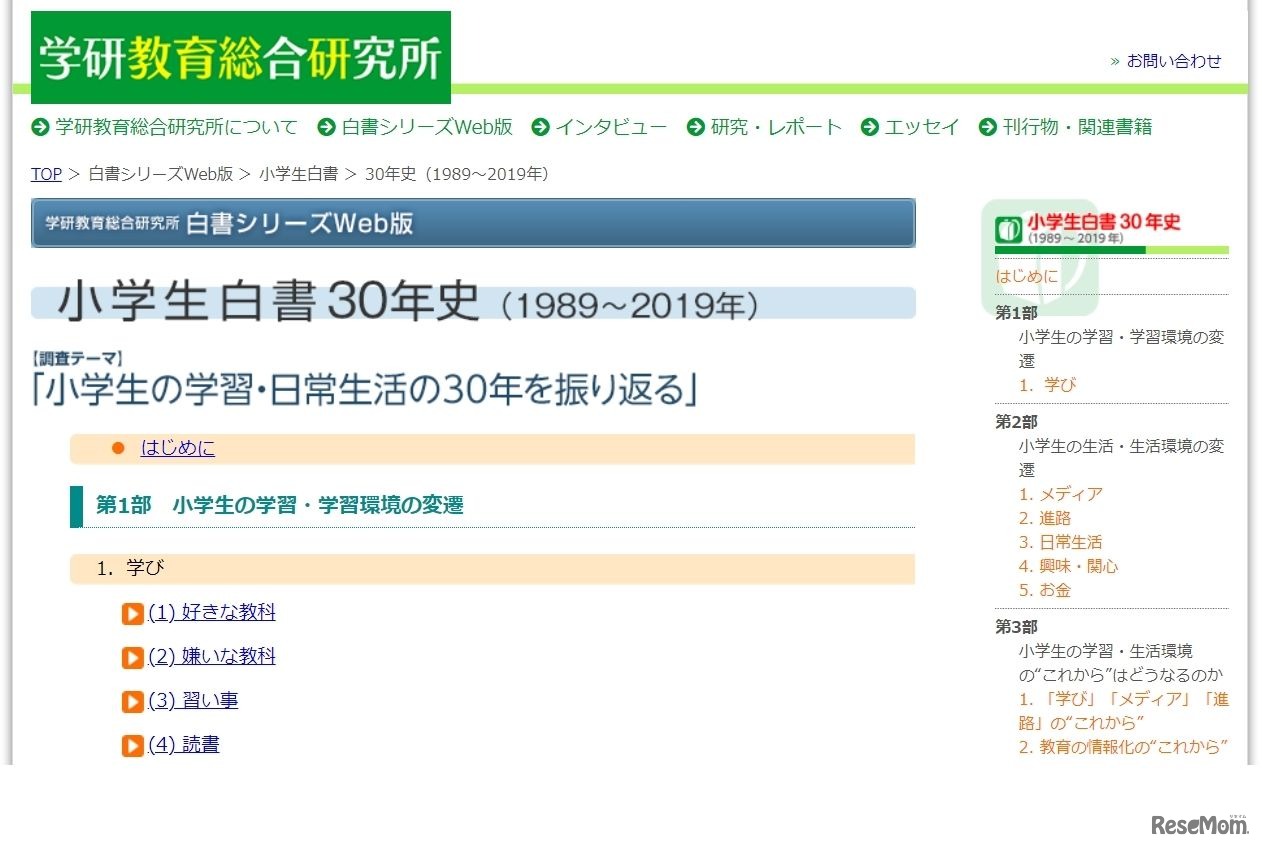Screen dimensions: 1262x848
Task: Open 3. 日常生活 in the sidebar
Action: [x=1061, y=542]
